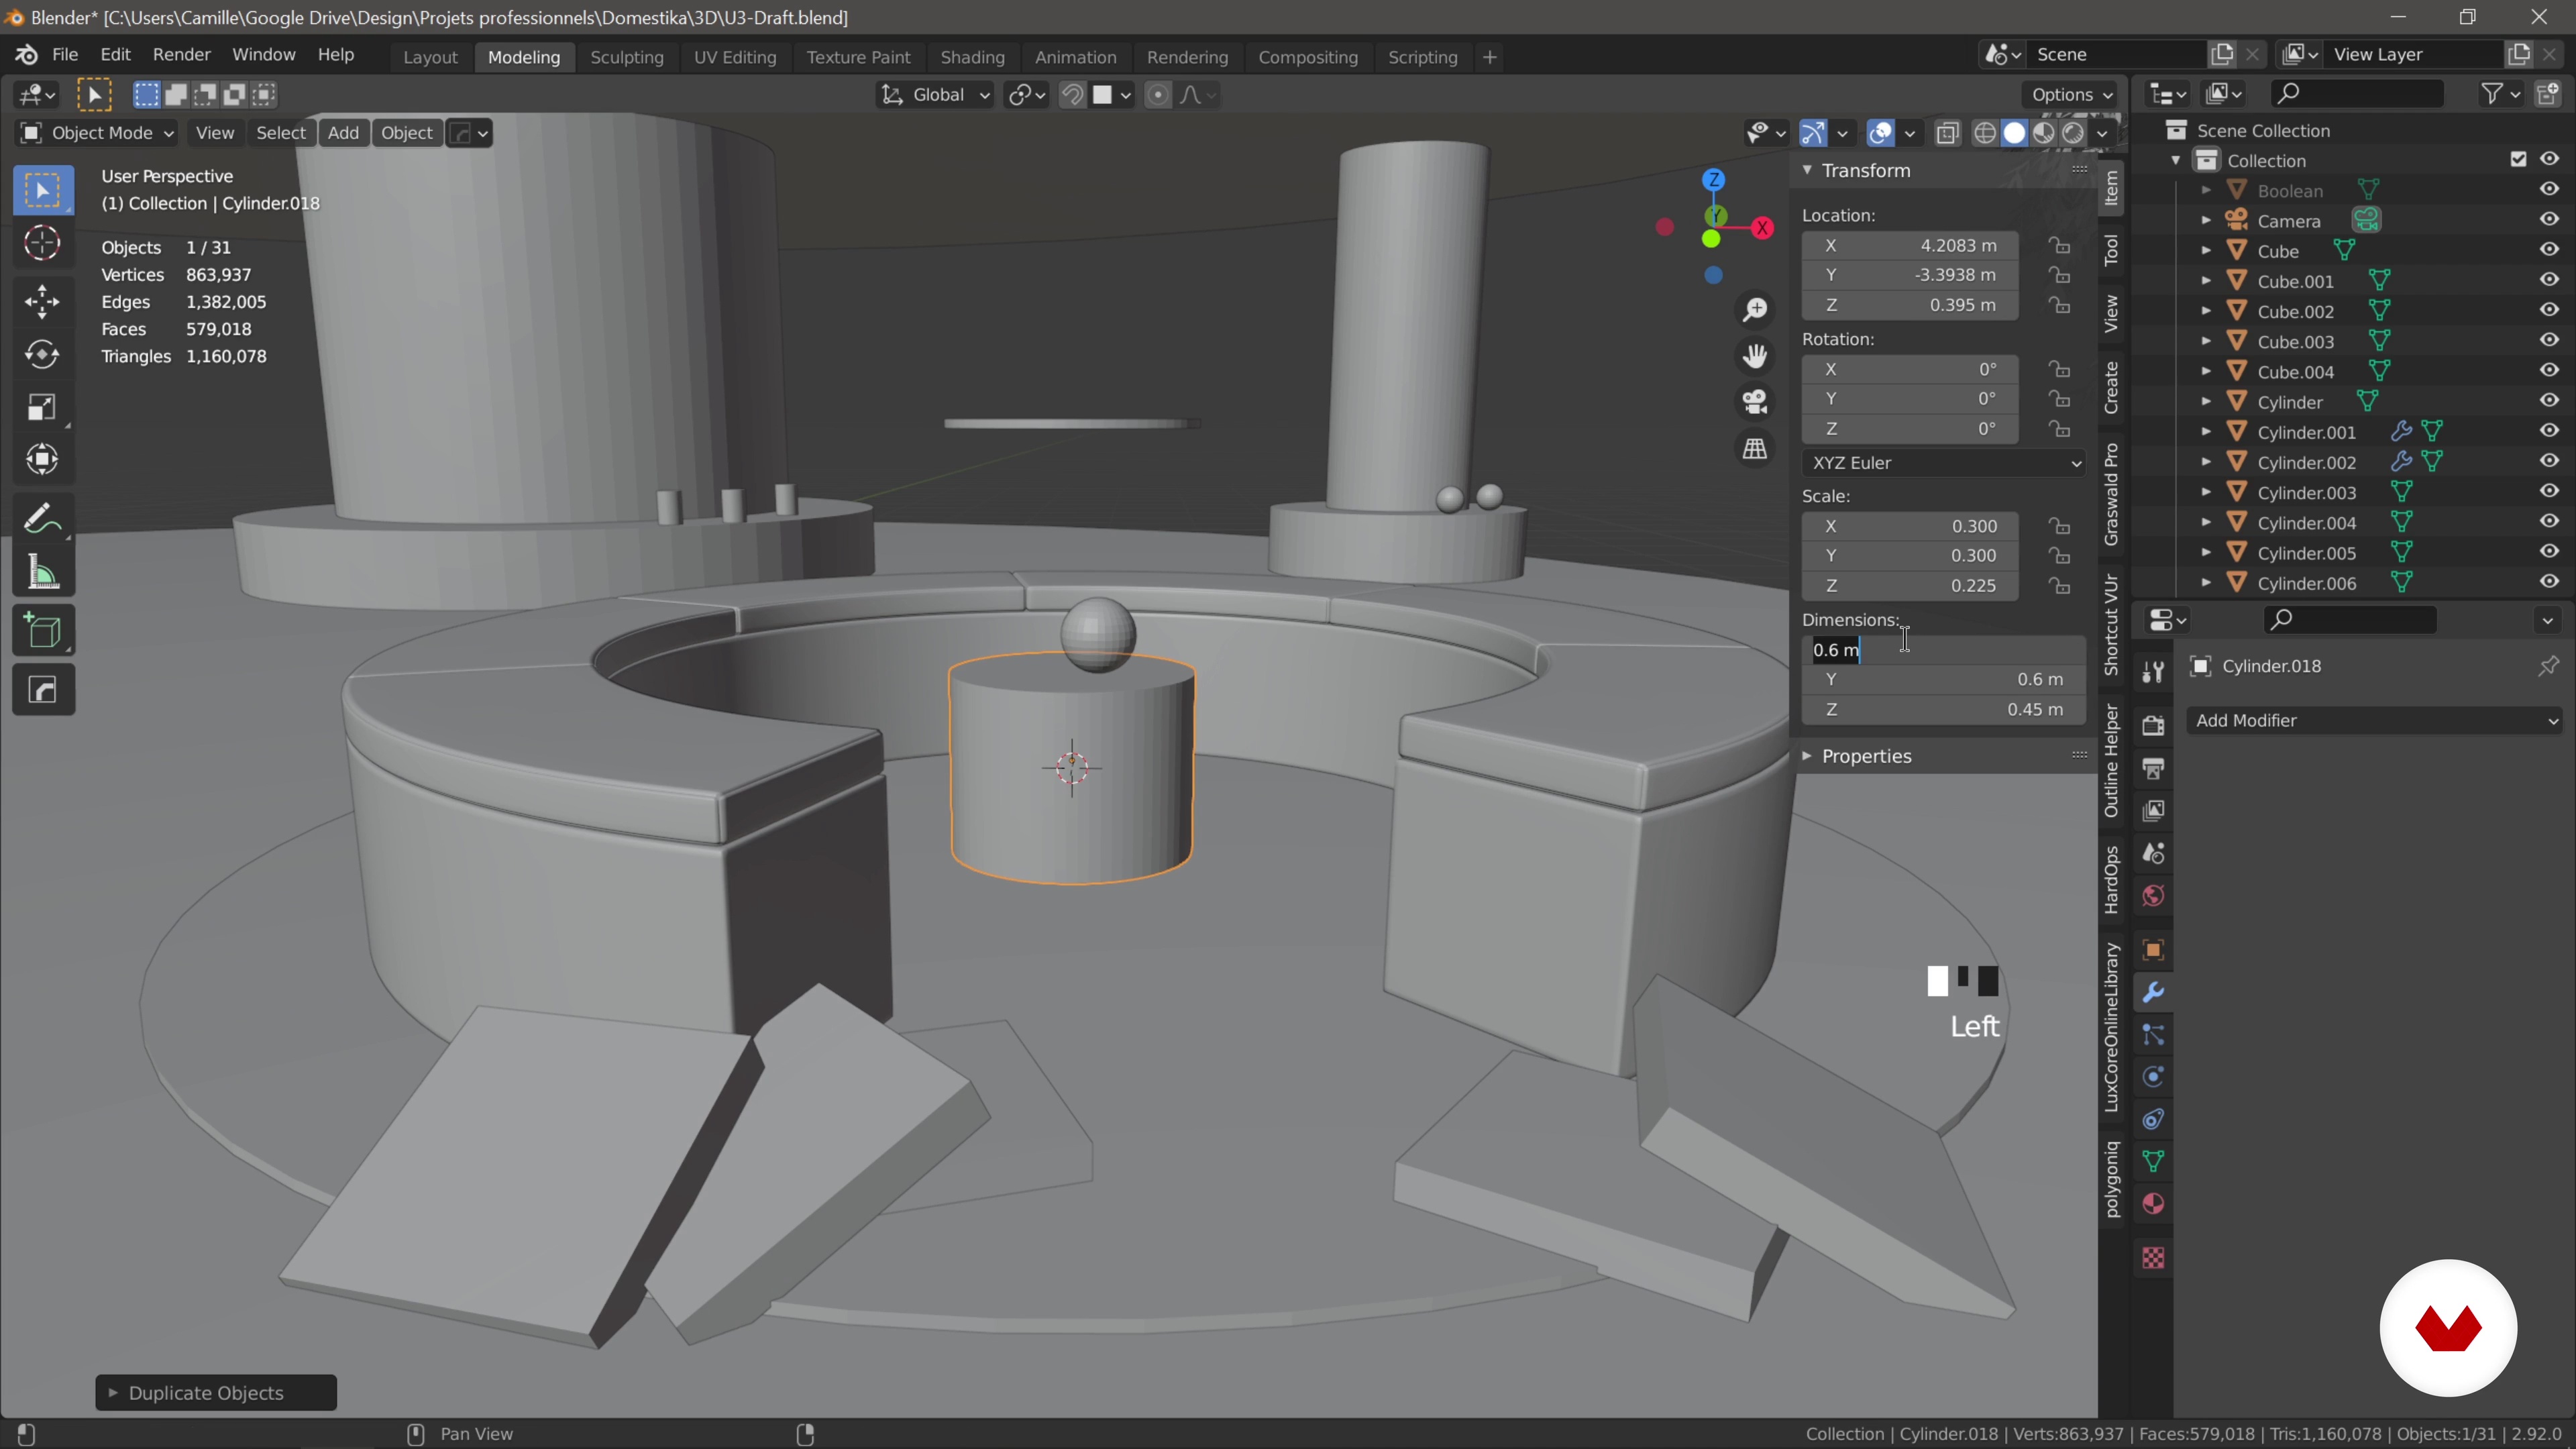Switch to the UV Editing workspace tab
The image size is (2576, 1449).
[x=735, y=57]
